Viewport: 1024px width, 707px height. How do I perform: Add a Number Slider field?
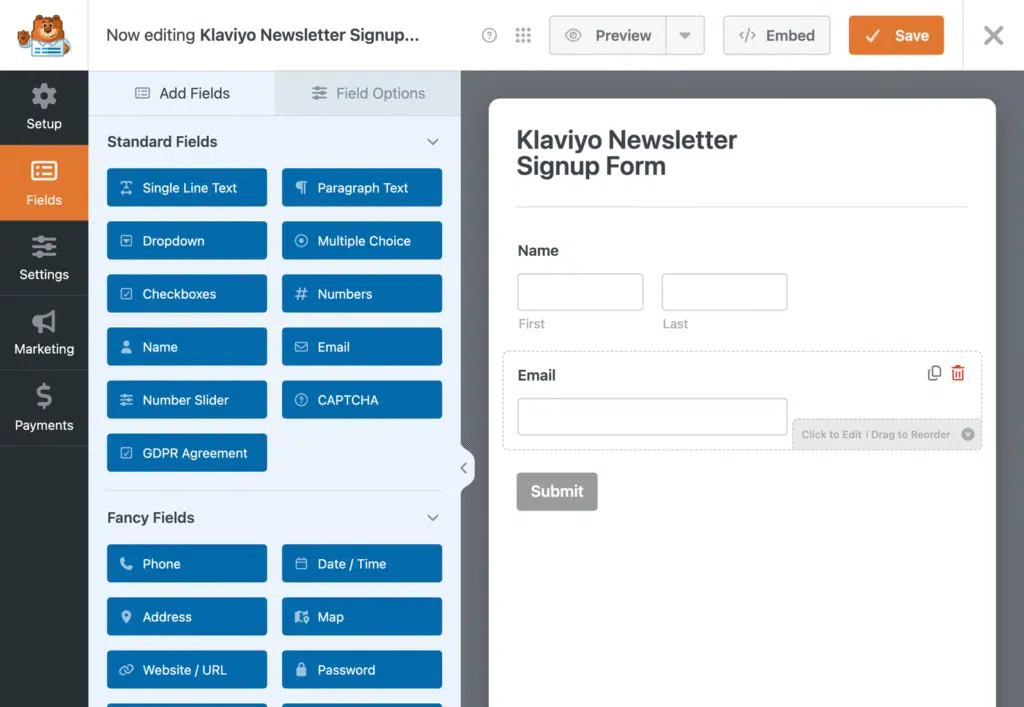pyautogui.click(x=187, y=400)
